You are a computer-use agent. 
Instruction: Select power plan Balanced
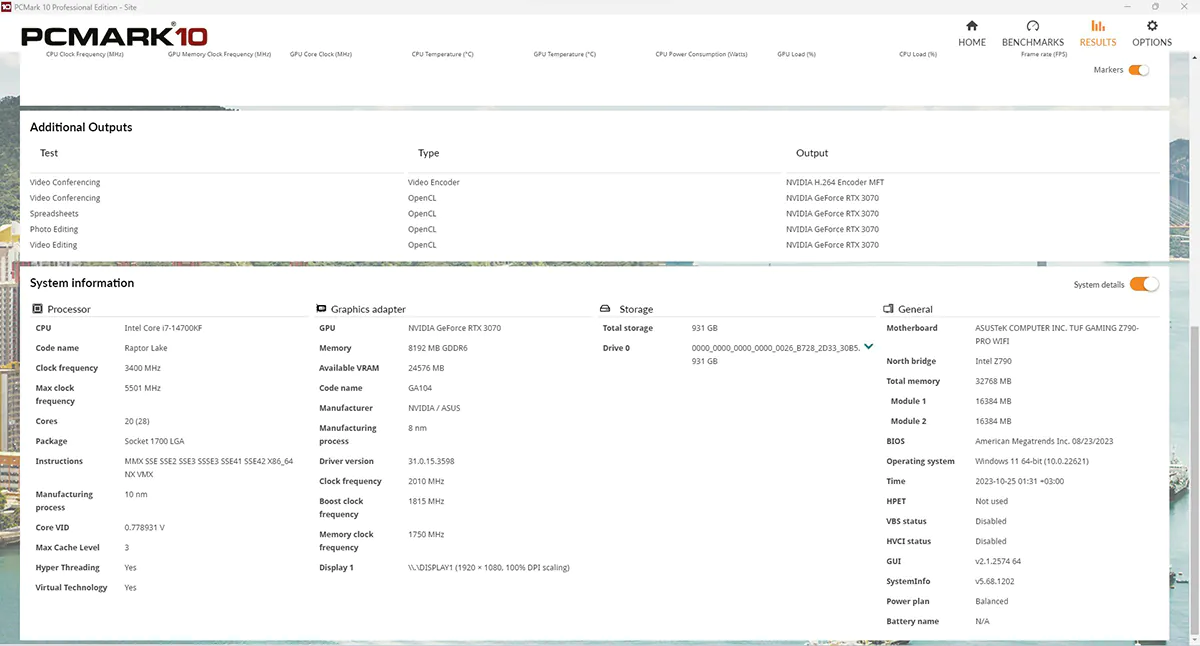(x=992, y=601)
